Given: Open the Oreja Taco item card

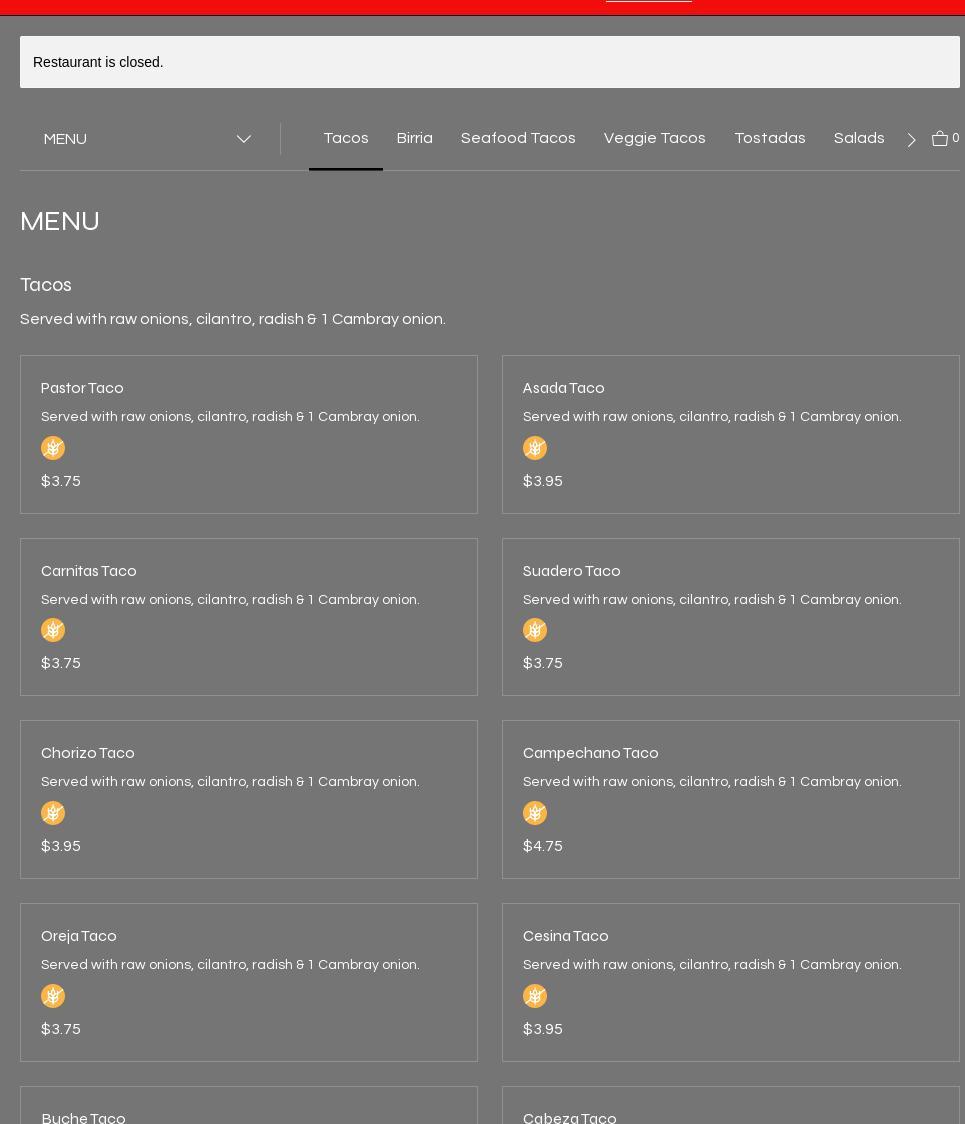Looking at the screenshot, I should [248, 982].
